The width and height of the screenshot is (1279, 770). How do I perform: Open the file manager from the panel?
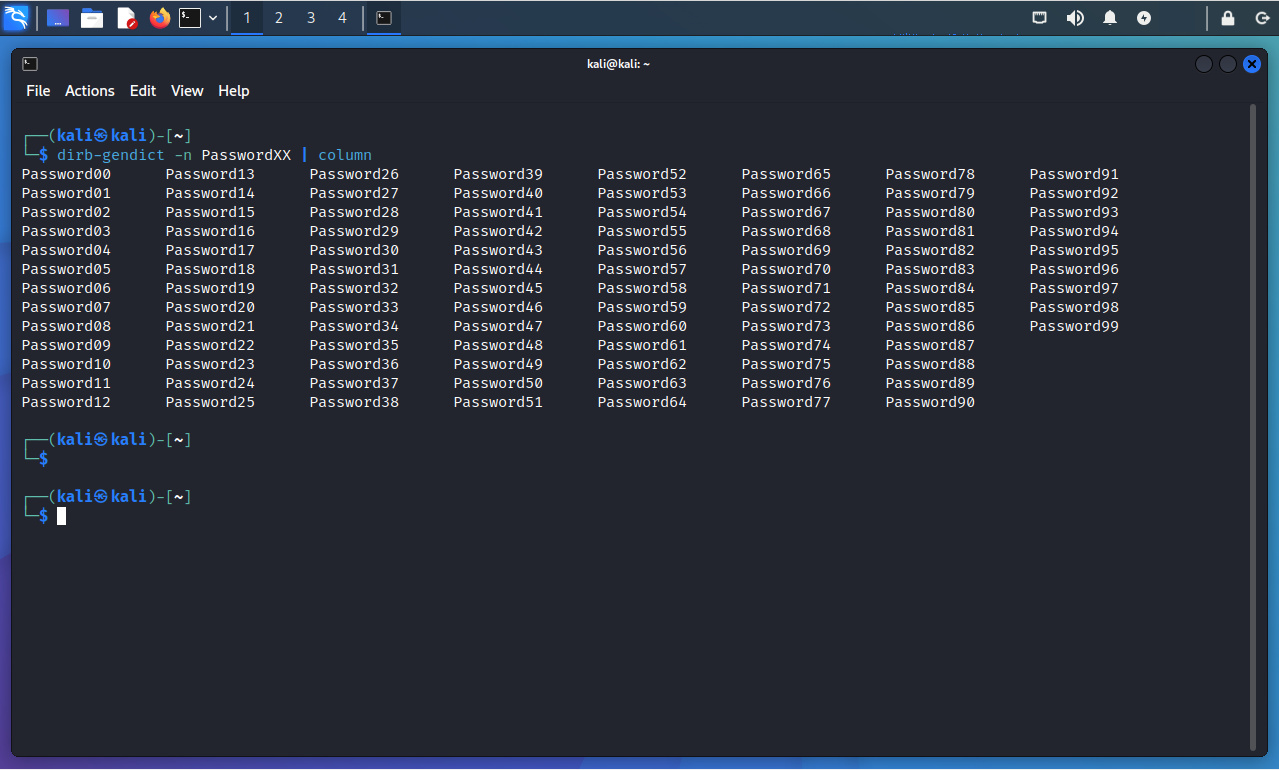[92, 18]
